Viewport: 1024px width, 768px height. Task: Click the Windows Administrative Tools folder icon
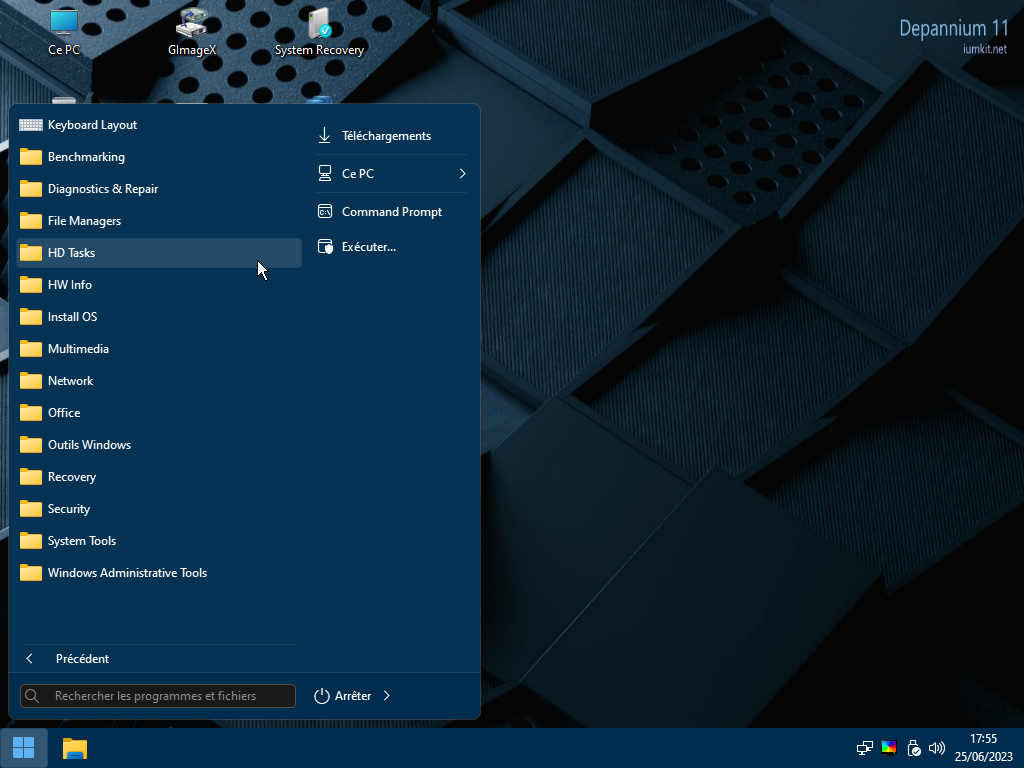tap(31, 573)
